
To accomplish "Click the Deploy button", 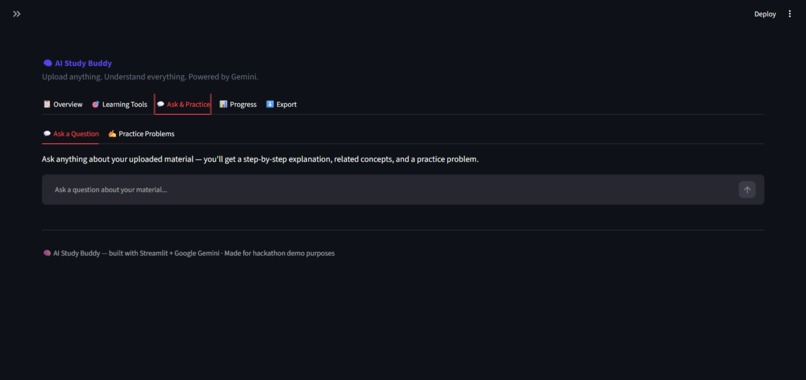I will (x=765, y=14).
